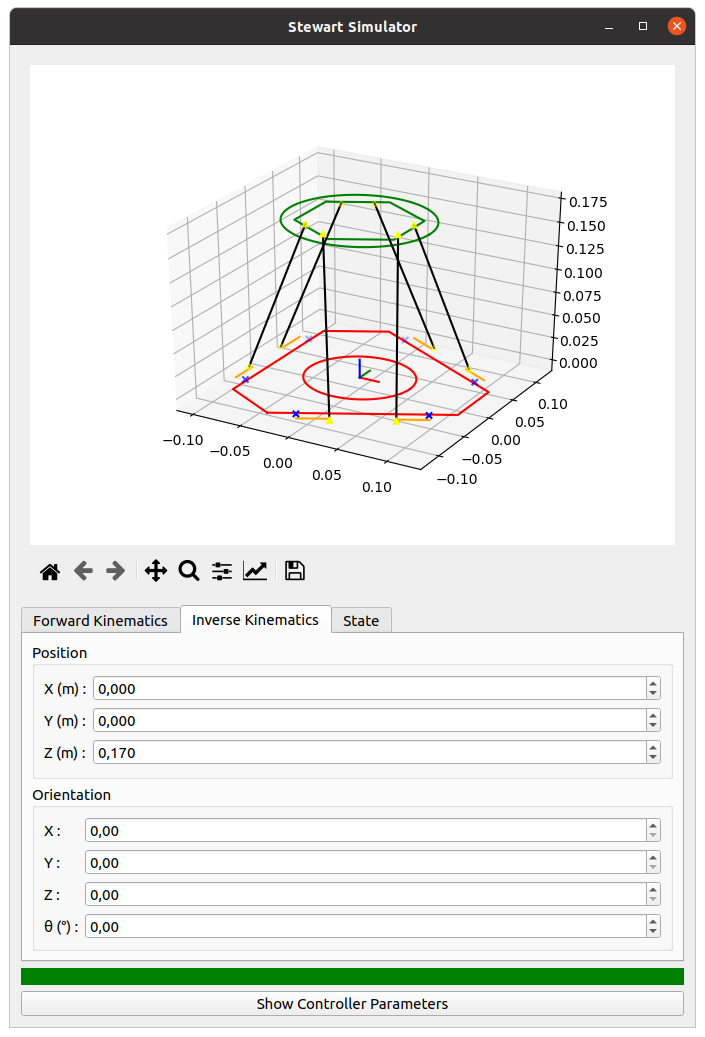Save the figure with floppy icon

(294, 571)
